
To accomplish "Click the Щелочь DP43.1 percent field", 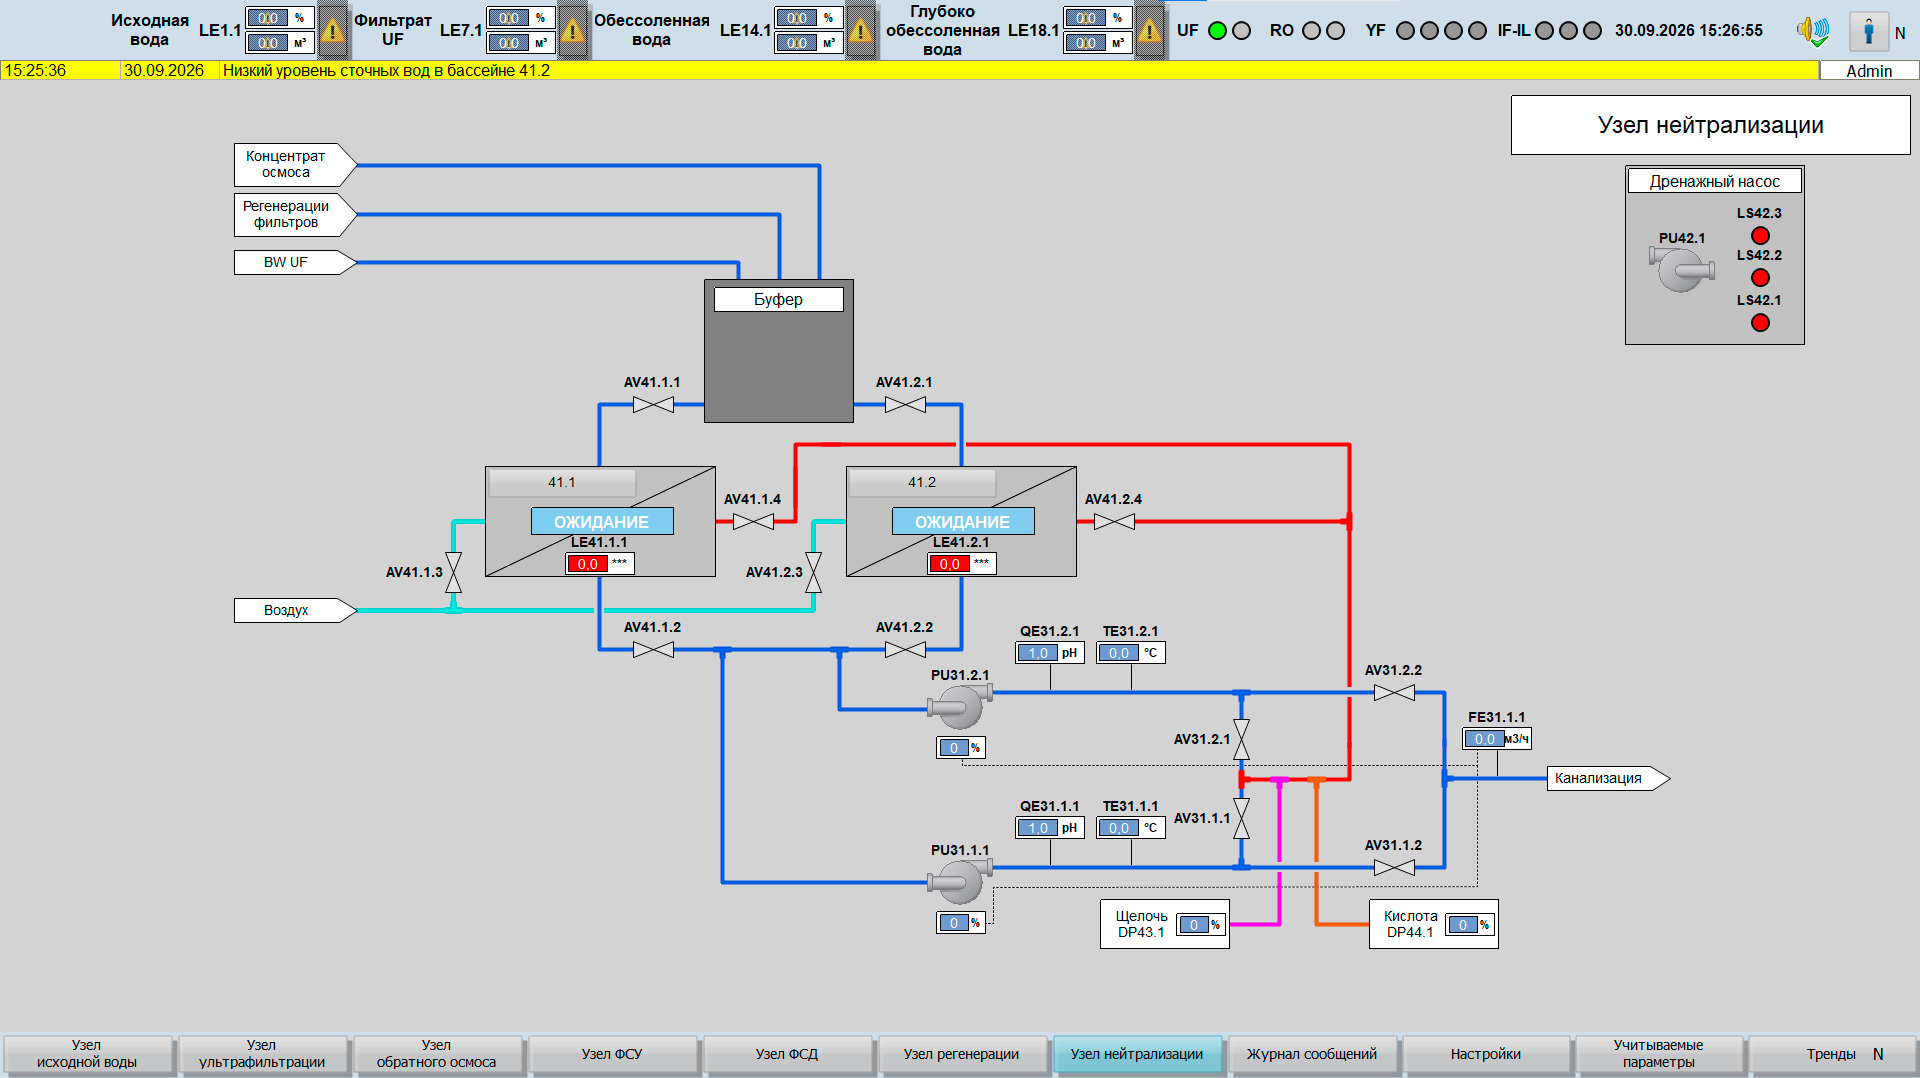I will [x=1194, y=925].
